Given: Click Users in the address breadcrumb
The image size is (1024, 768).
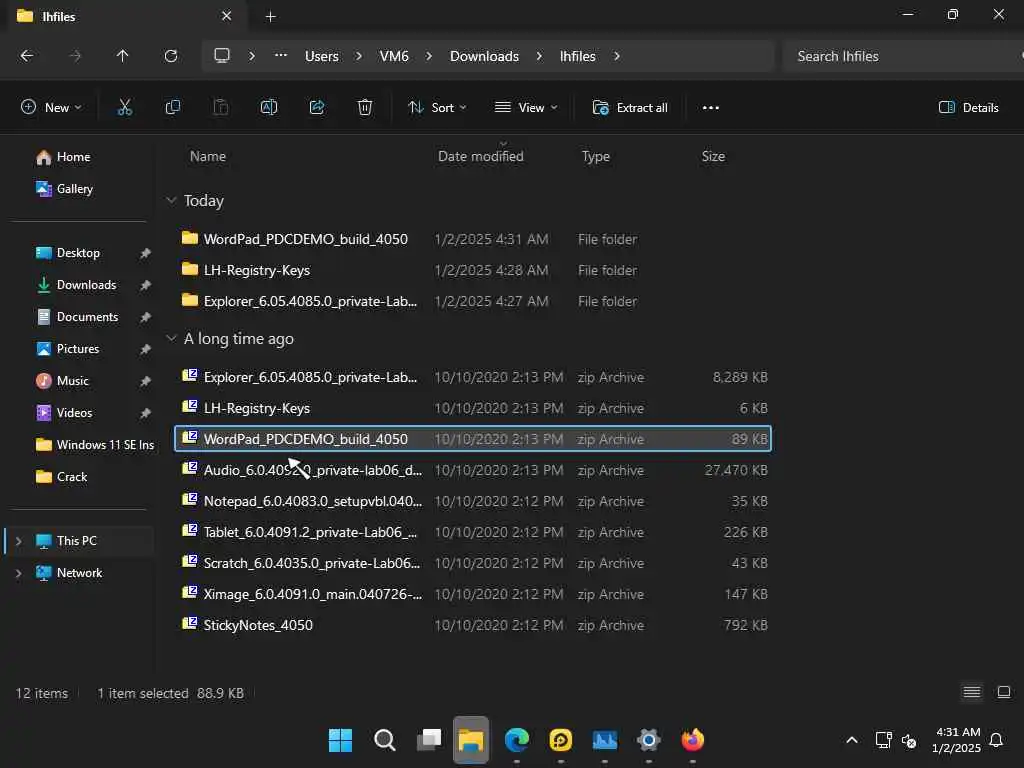Looking at the screenshot, I should [x=321, y=56].
